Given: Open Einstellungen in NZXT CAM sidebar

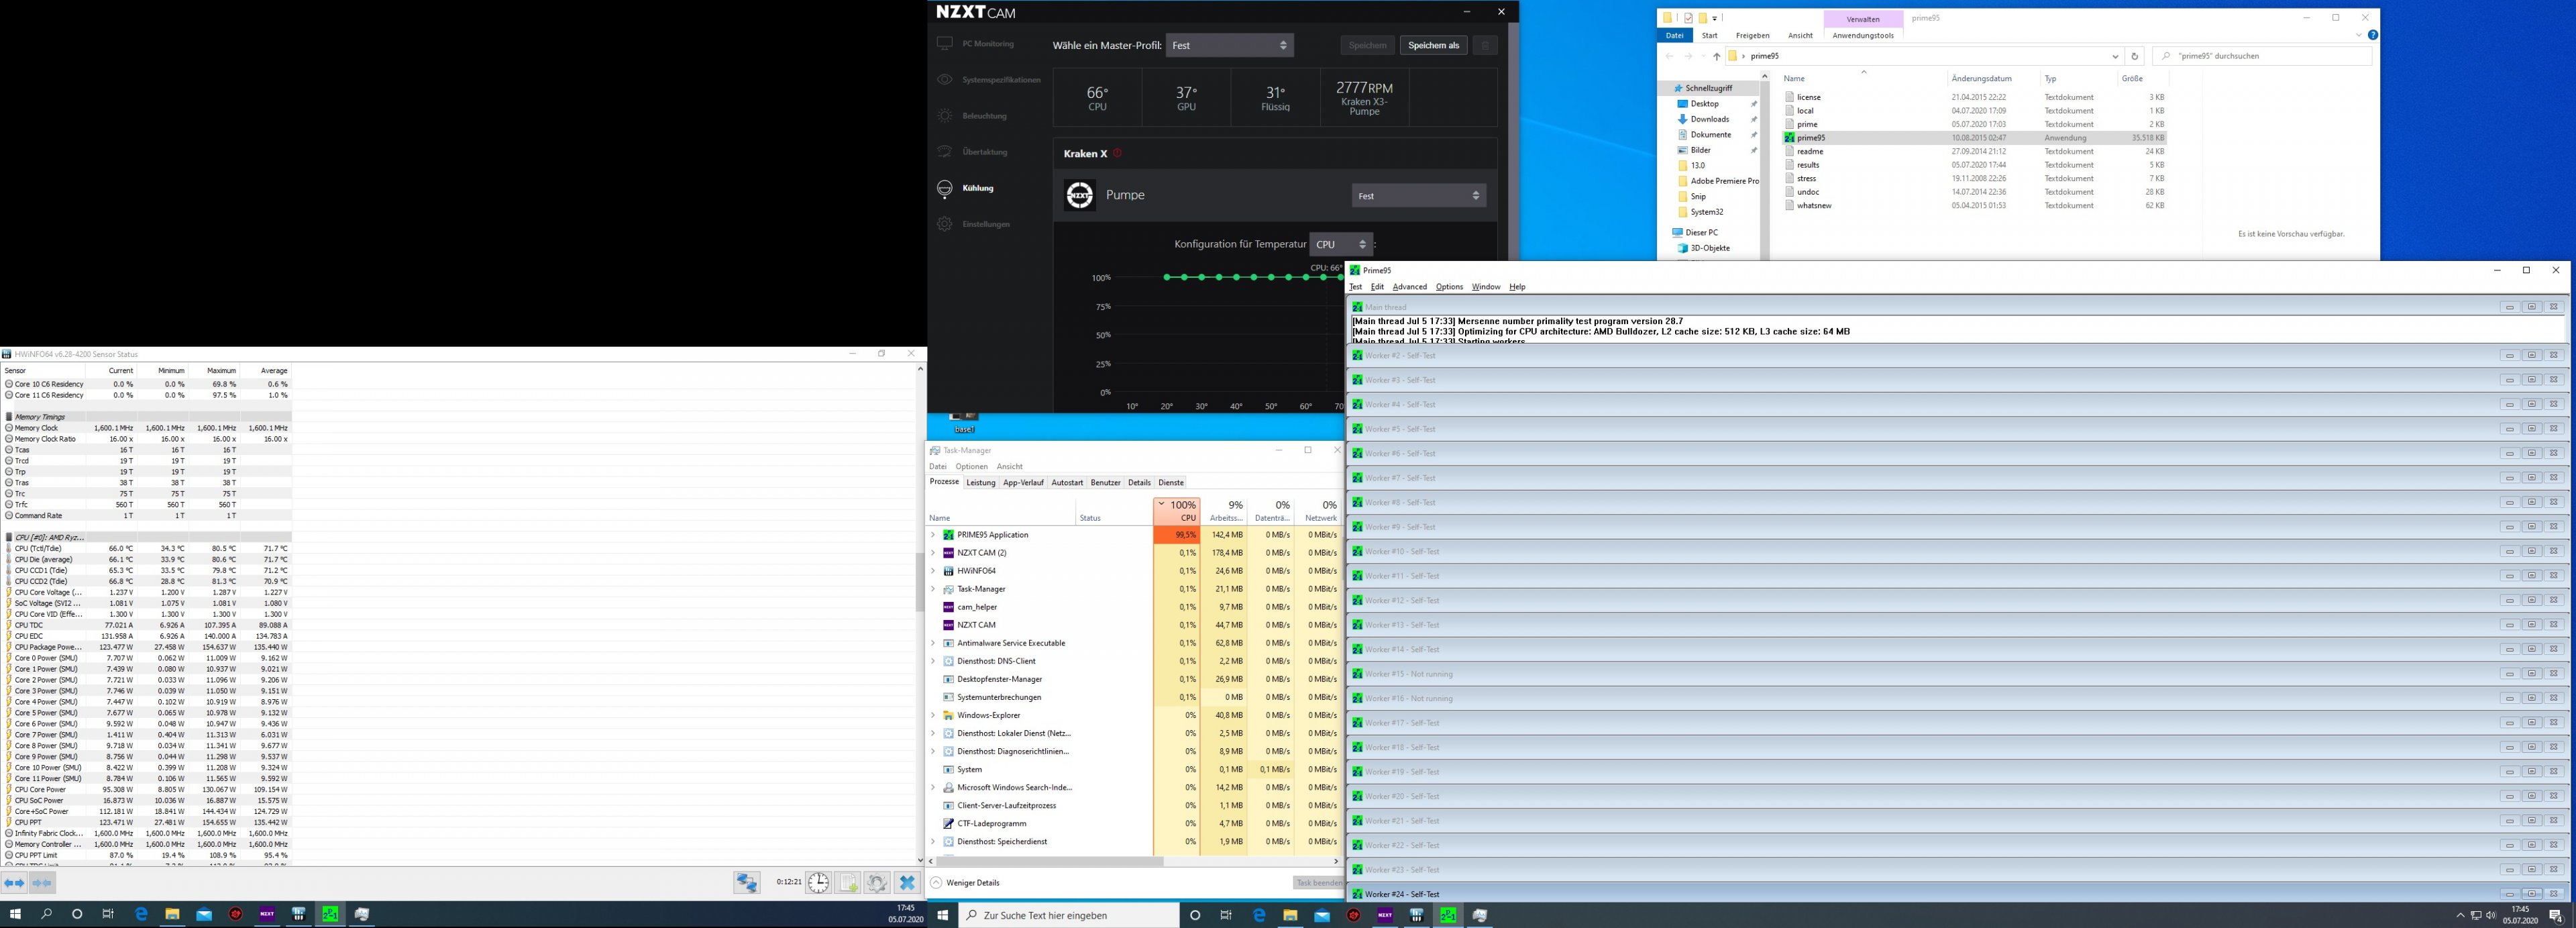Looking at the screenshot, I should point(985,224).
